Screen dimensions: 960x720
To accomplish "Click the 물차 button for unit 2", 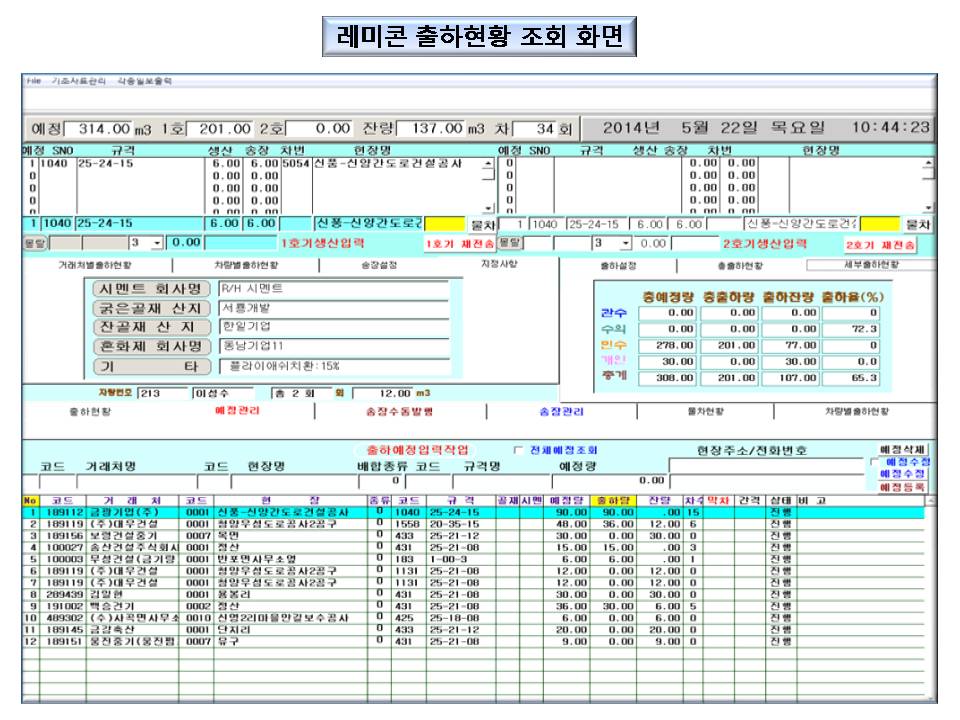I will pyautogui.click(x=917, y=225).
